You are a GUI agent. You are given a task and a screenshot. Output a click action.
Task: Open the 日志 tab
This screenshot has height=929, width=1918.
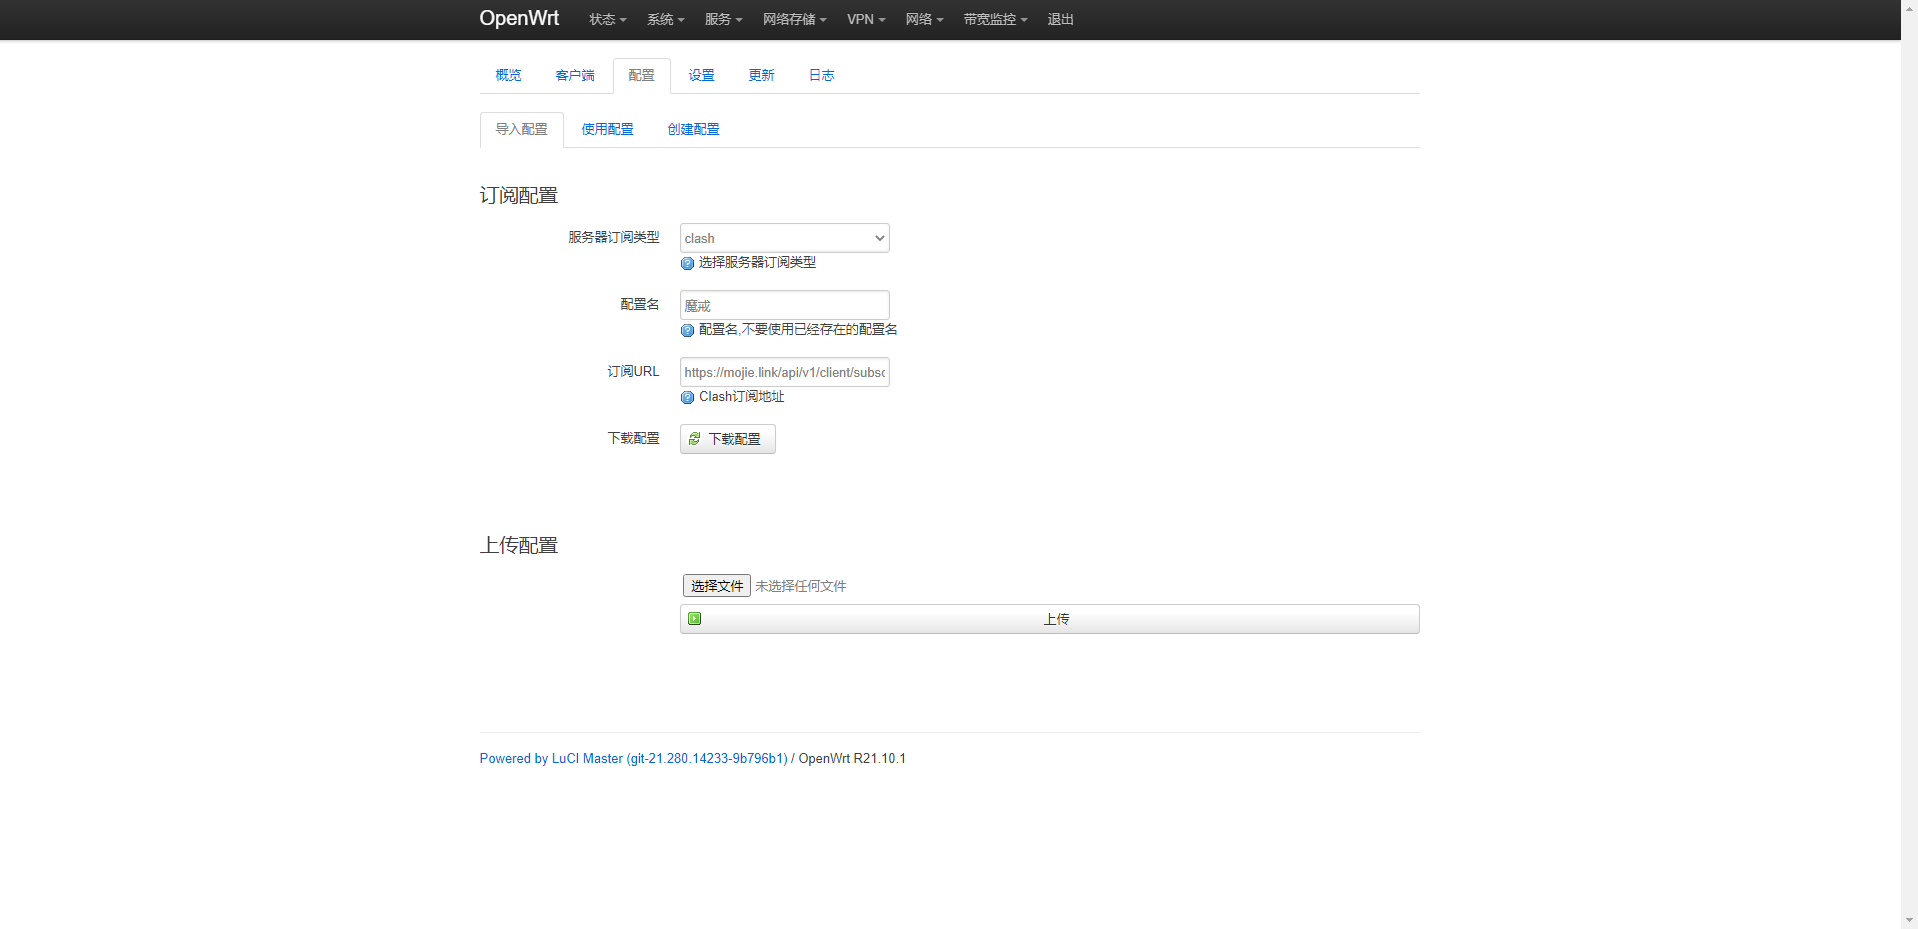pyautogui.click(x=821, y=75)
